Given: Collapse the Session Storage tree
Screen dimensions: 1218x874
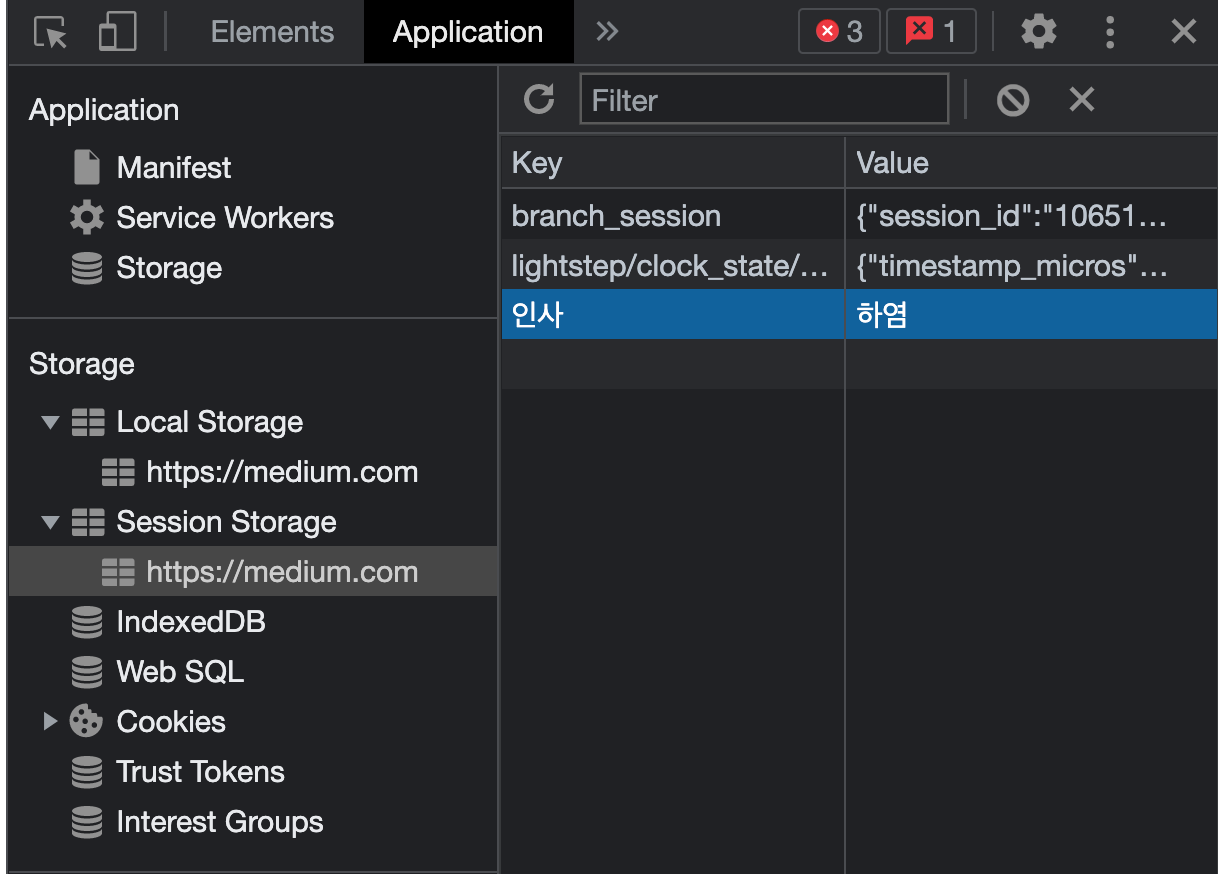Looking at the screenshot, I should tap(50, 522).
